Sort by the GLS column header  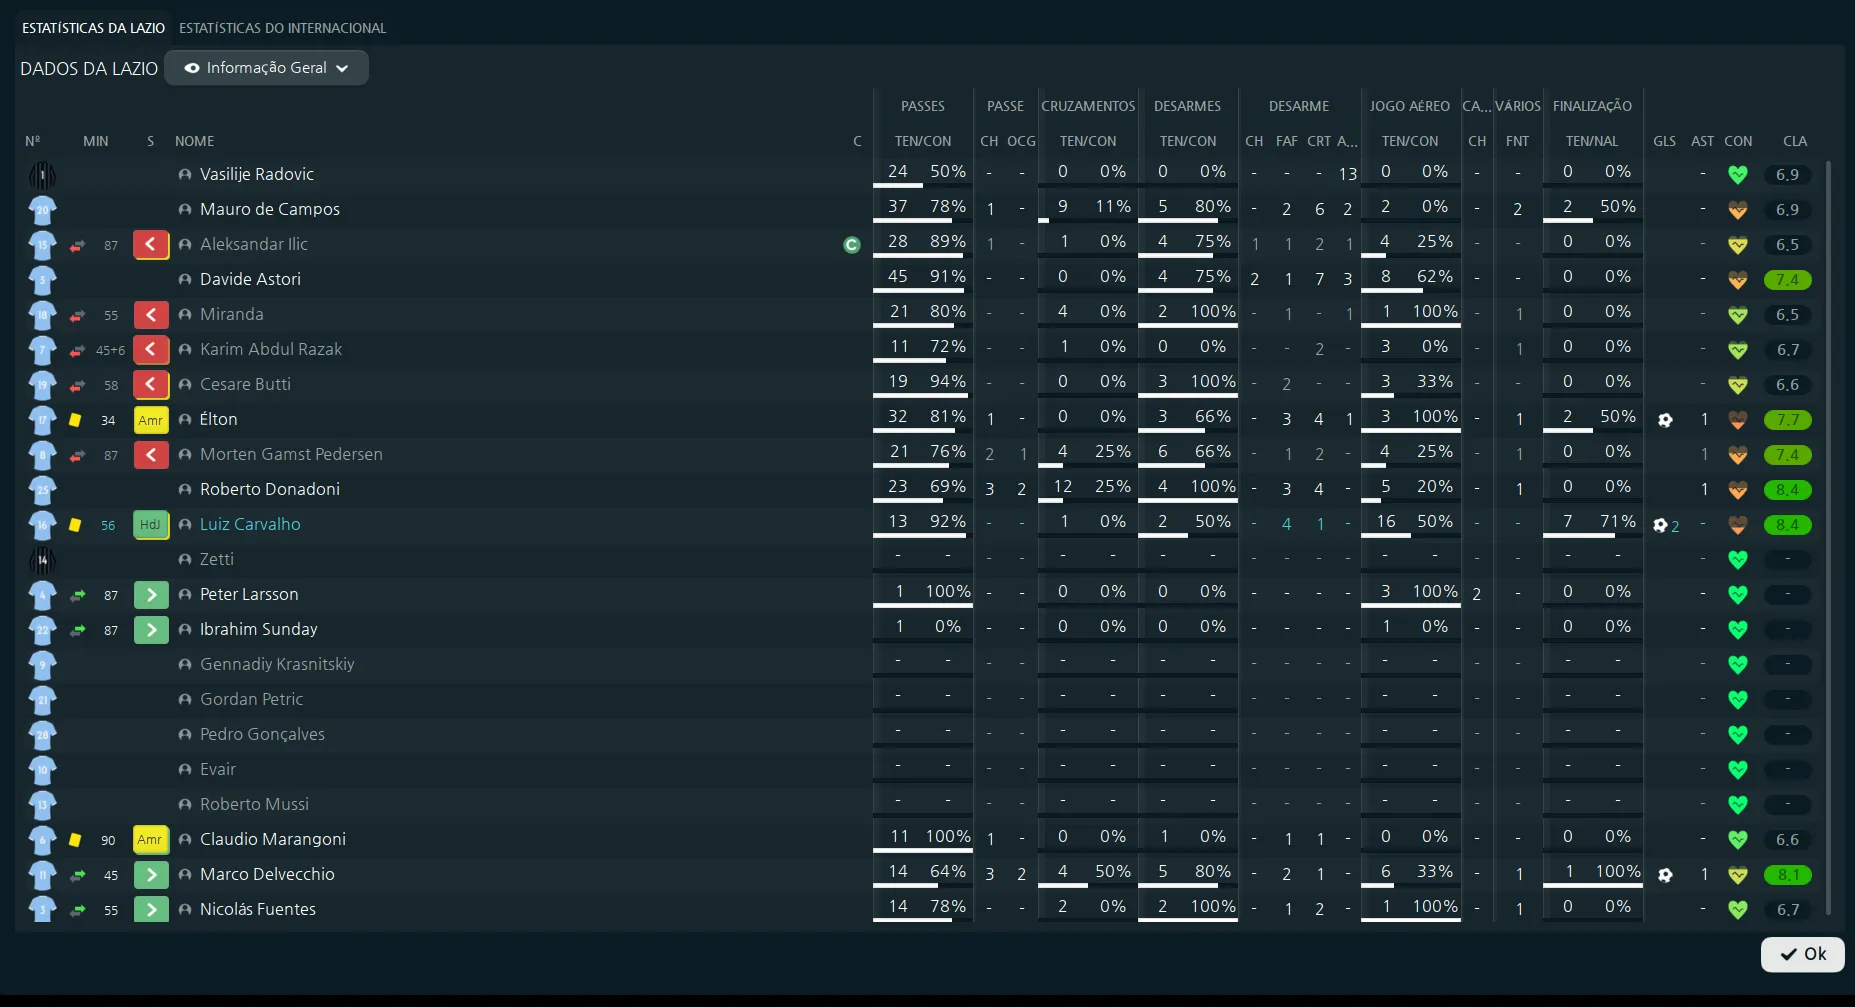point(1665,141)
